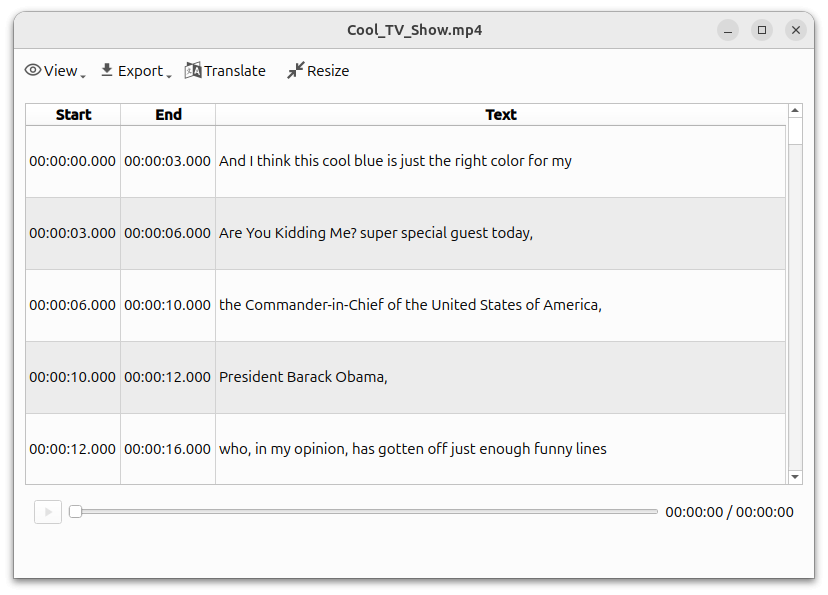Expand the Export dropdown arrow
This screenshot has width=828, height=595.
169,75
